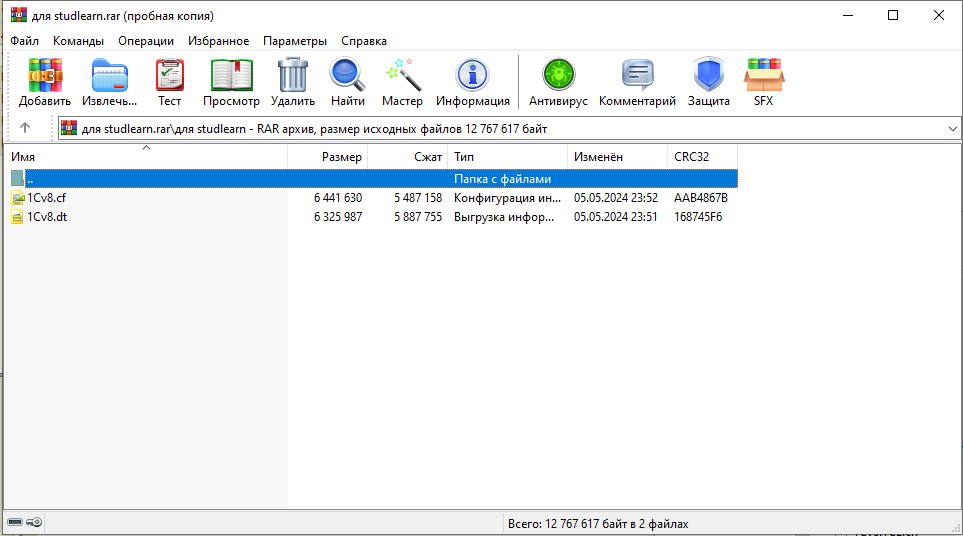Go up one folder level arrow
Viewport: 963px width, 536px height.
25,128
